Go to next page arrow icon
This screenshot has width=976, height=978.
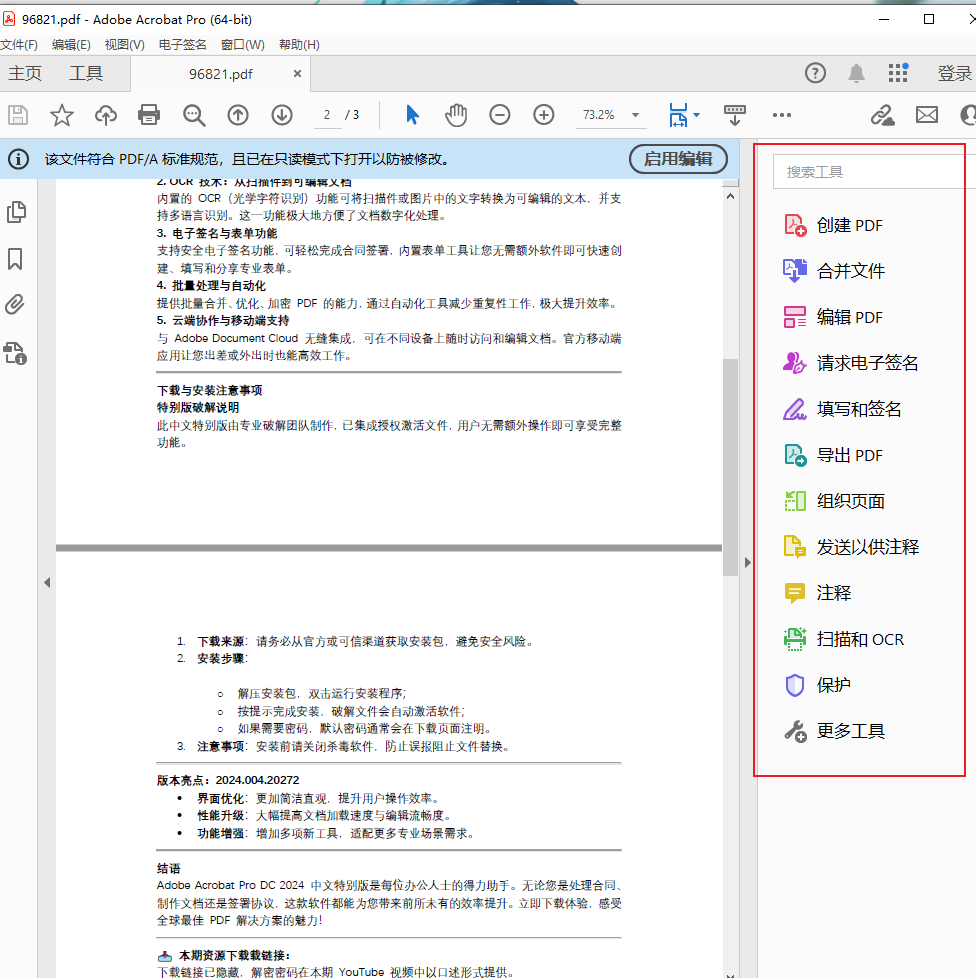tap(282, 115)
